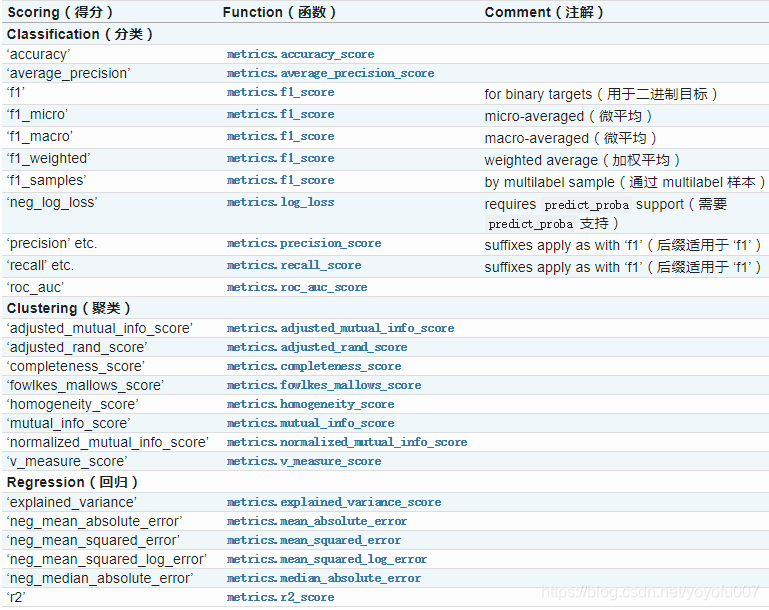
Task: Select the 'neg_mean_absolute_error' scoring cell
Action: tap(95, 521)
